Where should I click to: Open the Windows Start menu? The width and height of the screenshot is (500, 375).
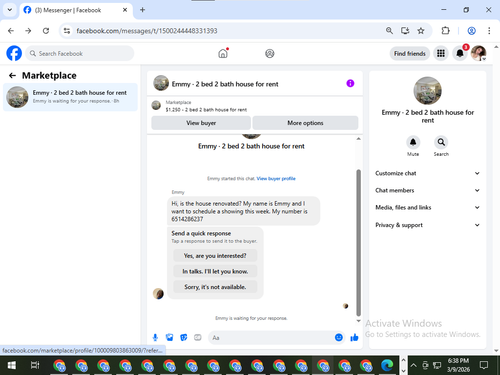pos(12,365)
